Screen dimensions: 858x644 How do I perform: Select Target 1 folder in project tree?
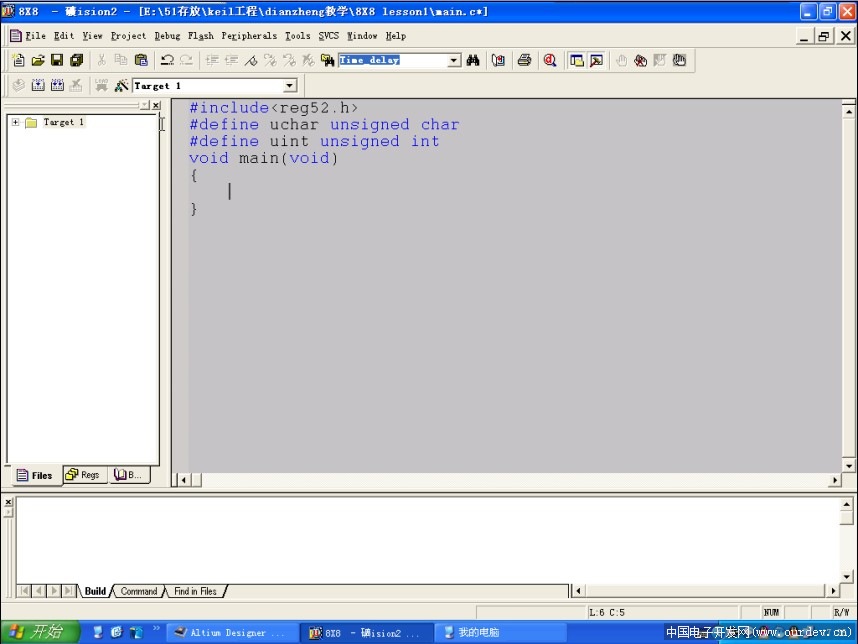click(x=55, y=122)
